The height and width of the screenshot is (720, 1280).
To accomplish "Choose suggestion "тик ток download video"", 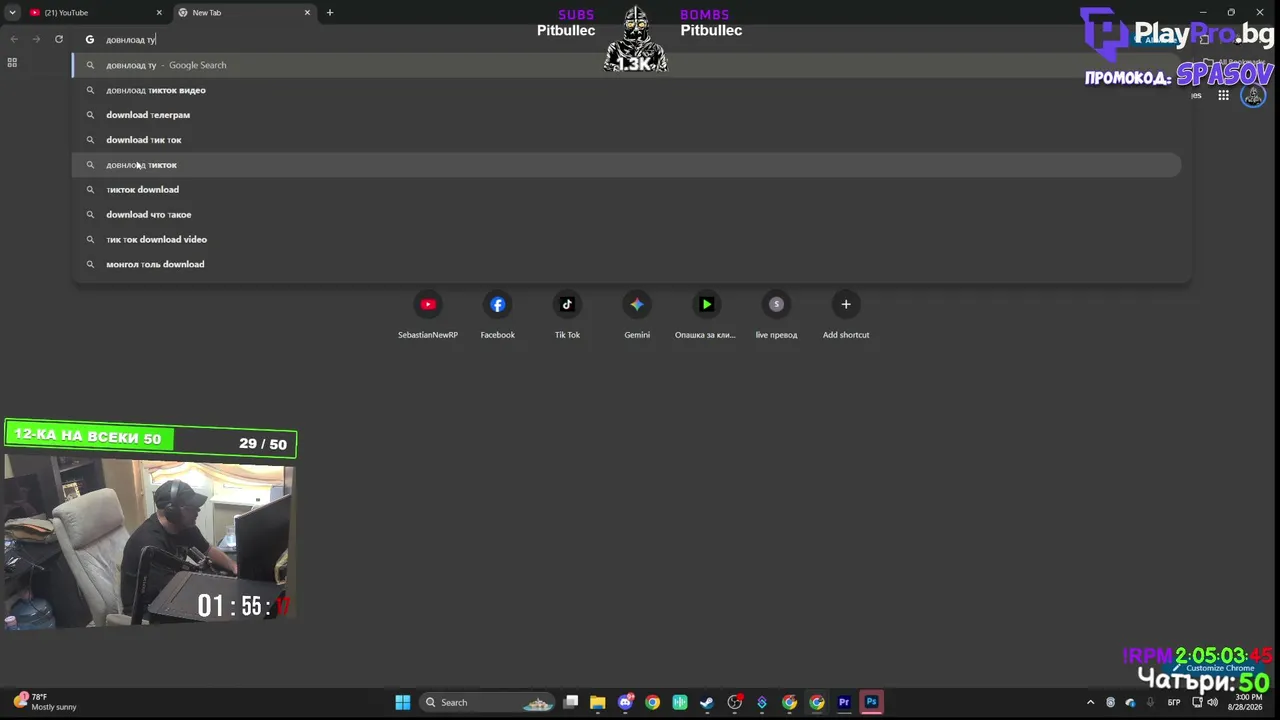I will [x=626, y=239].
